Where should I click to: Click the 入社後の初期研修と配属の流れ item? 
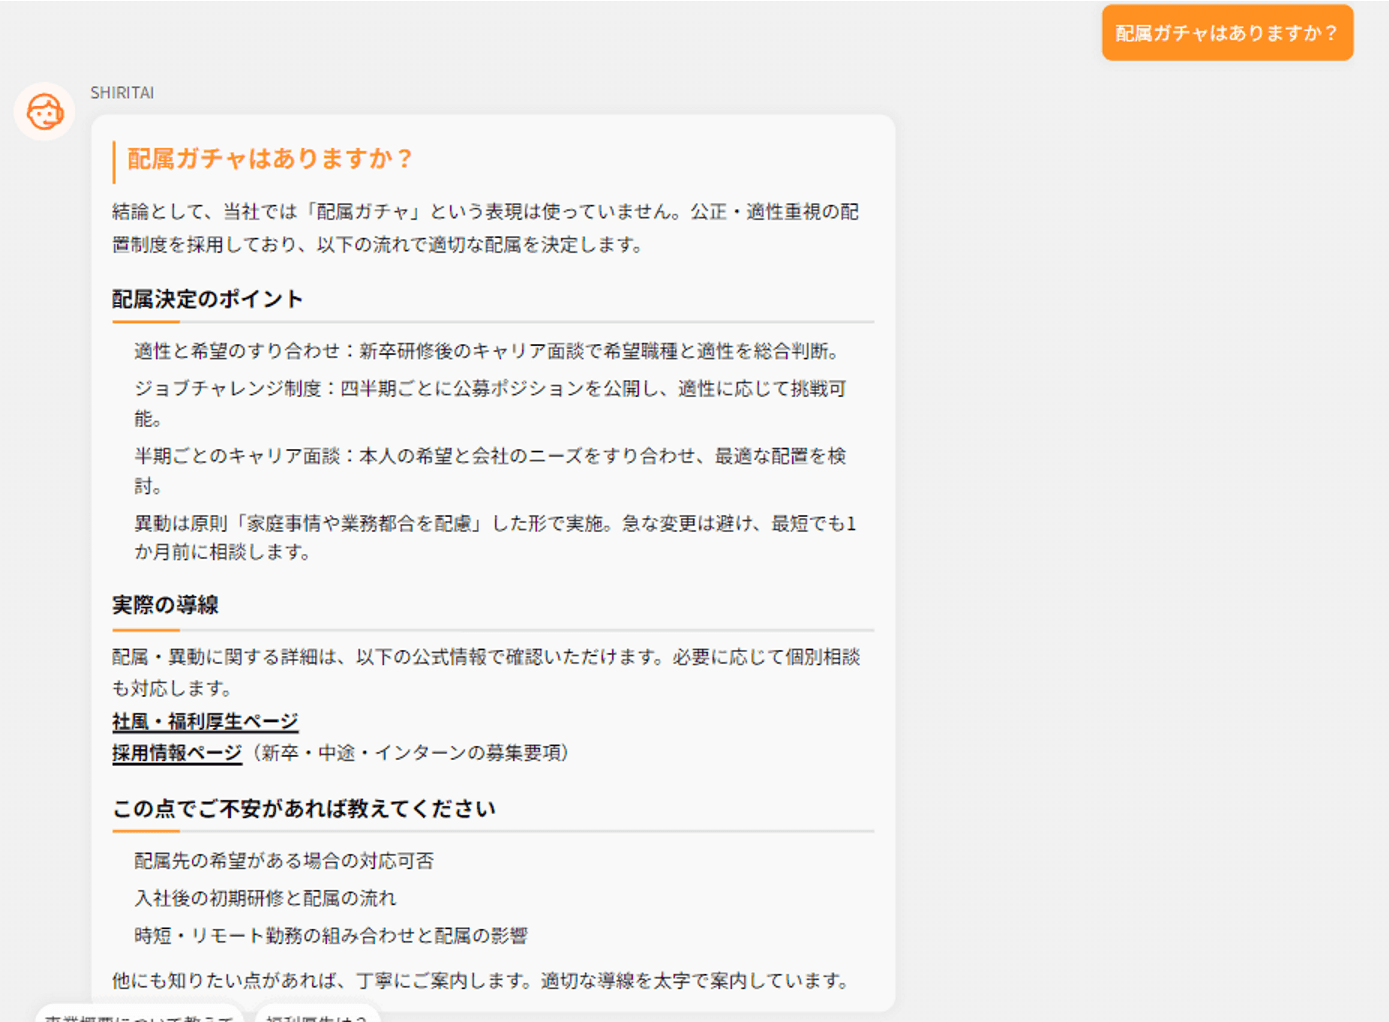click(x=265, y=898)
